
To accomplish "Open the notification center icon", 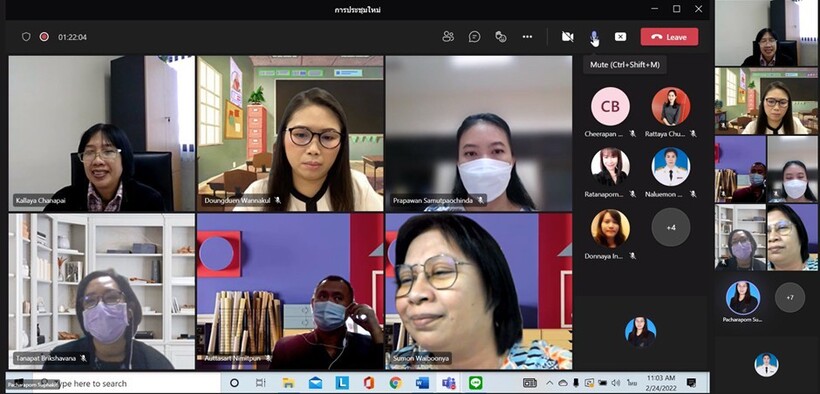I will 691,382.
